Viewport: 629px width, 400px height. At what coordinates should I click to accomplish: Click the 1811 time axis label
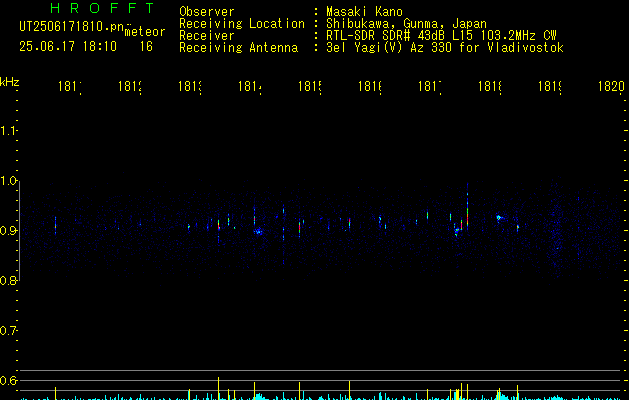(69, 86)
